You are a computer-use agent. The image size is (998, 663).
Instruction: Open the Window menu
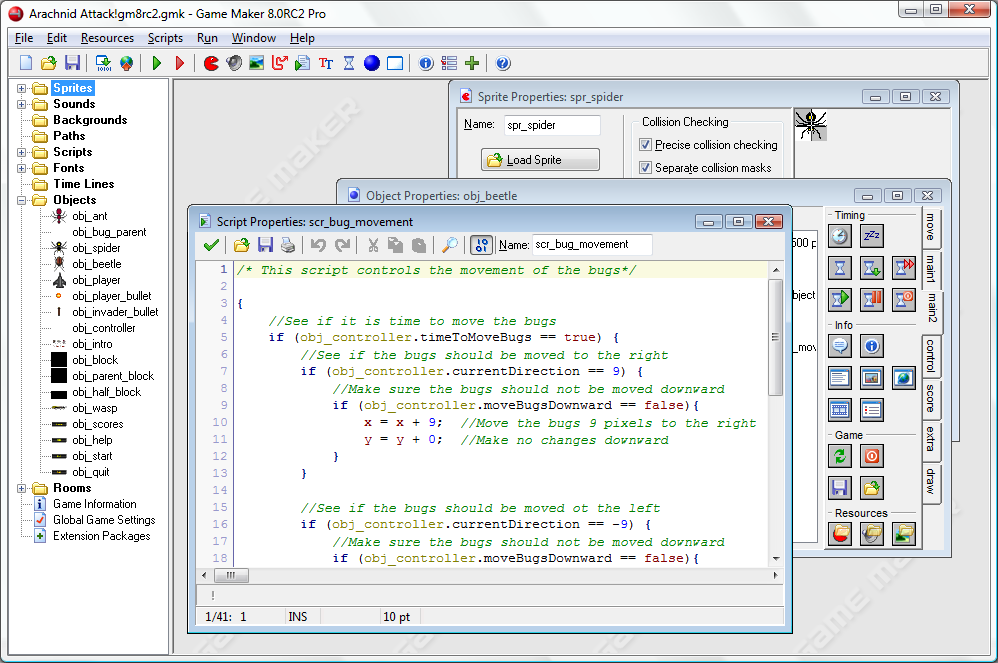(253, 38)
